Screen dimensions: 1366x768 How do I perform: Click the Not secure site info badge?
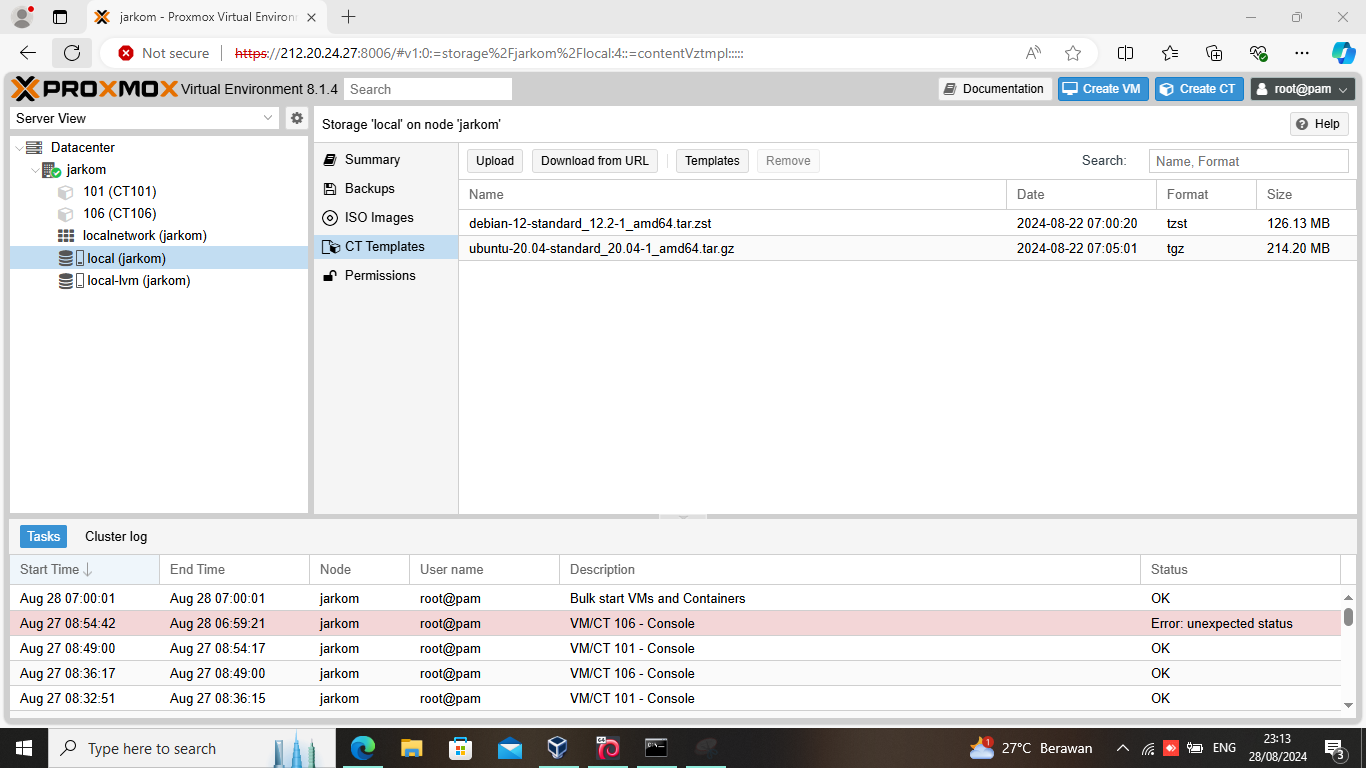[x=164, y=53]
